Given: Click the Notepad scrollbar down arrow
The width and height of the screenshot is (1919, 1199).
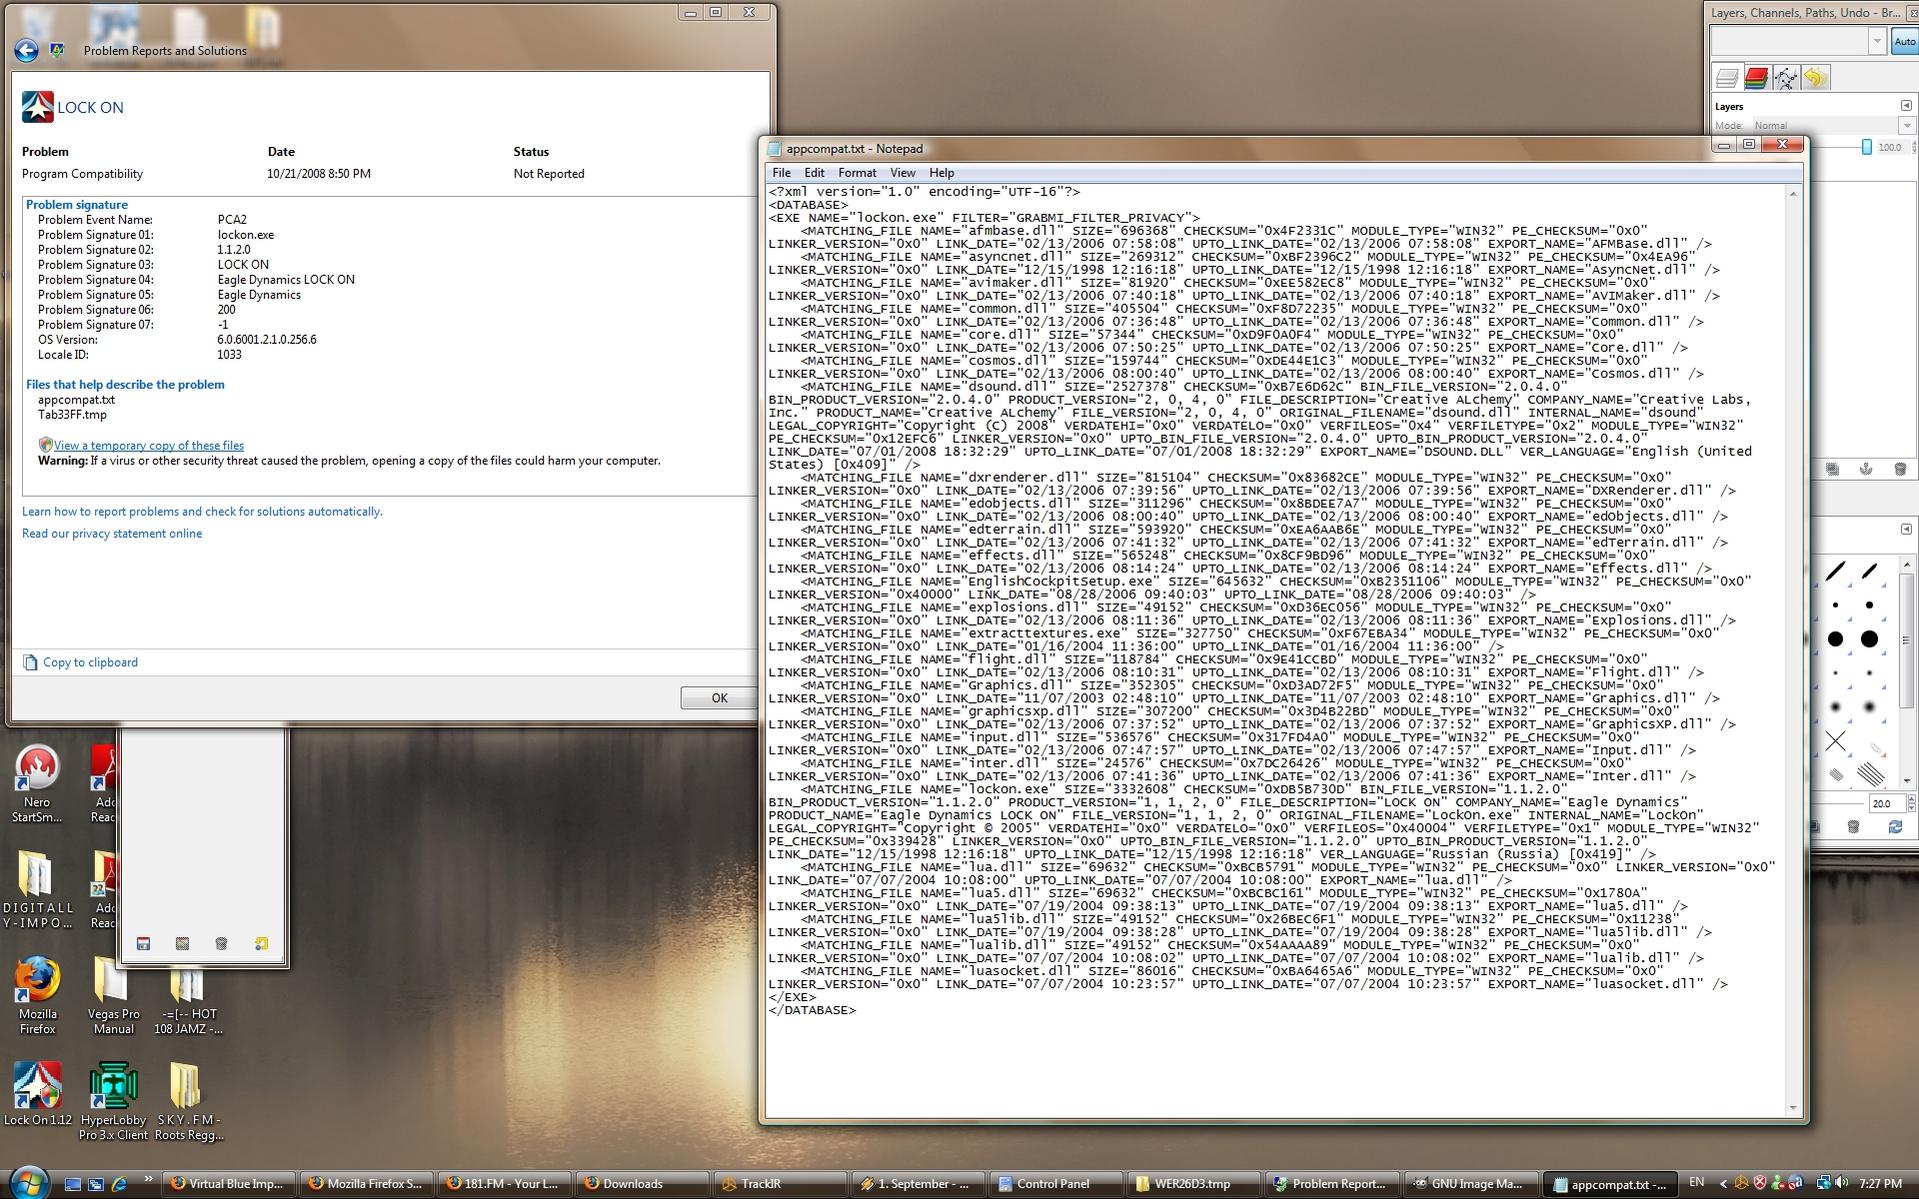Looking at the screenshot, I should pos(1793,1108).
